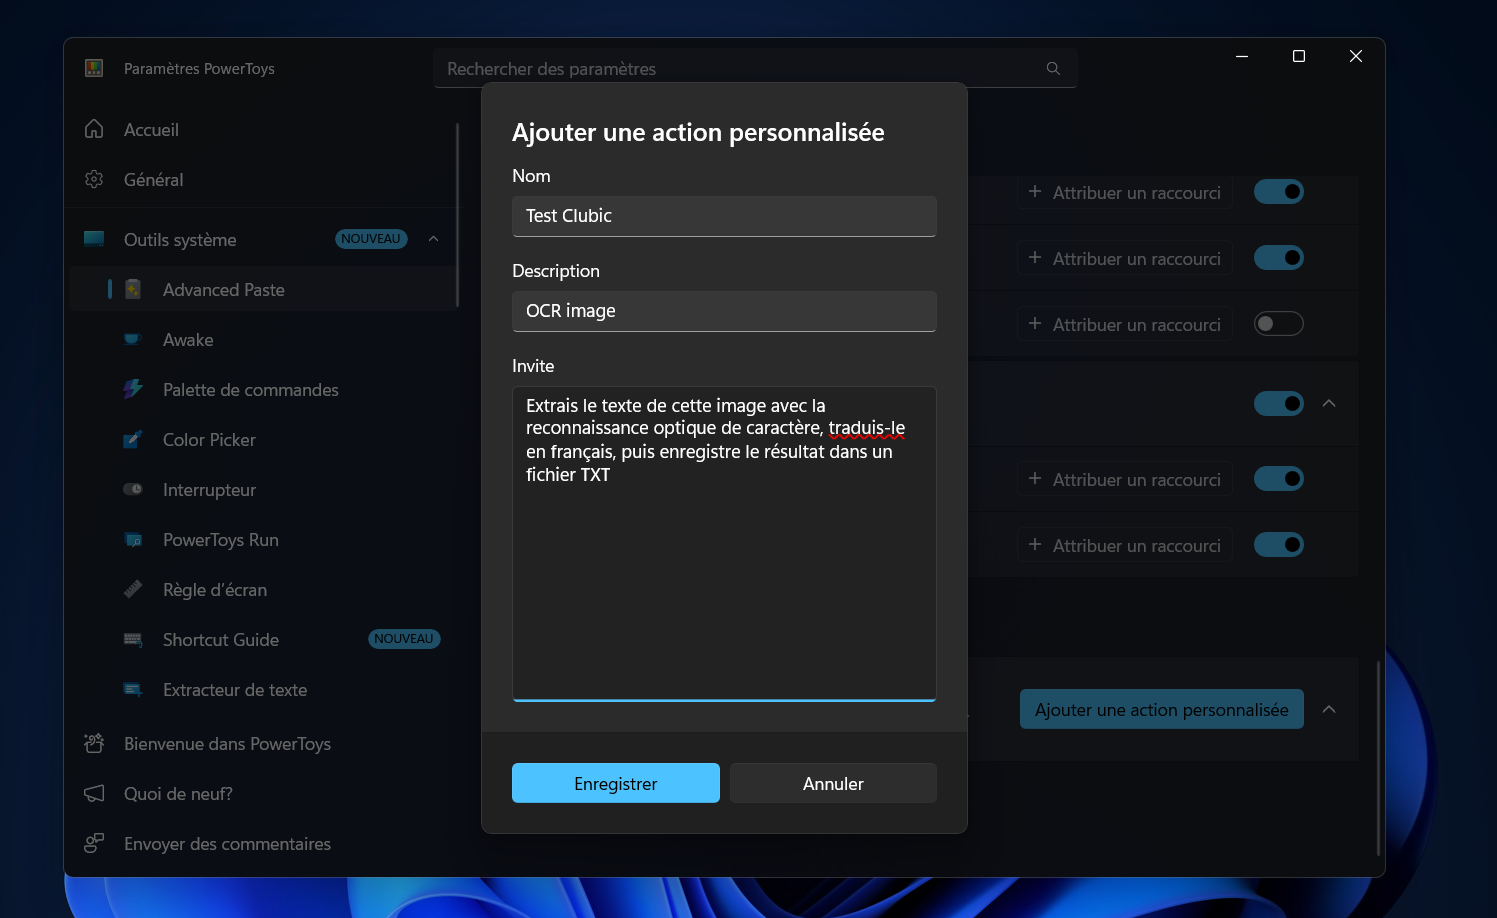Click the Envoyer des commentaires icon
Image resolution: width=1497 pixels, height=918 pixels.
pyautogui.click(x=94, y=843)
